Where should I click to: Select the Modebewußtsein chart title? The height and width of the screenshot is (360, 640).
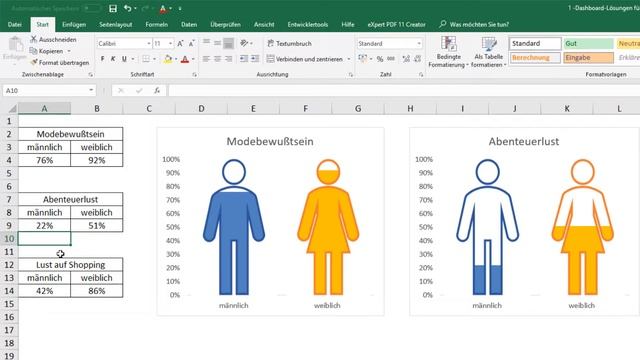point(270,142)
